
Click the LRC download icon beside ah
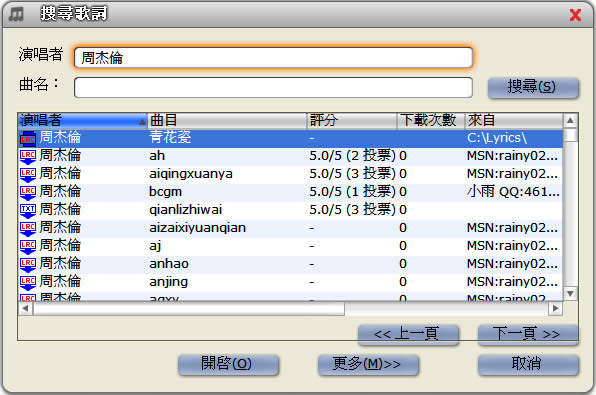(28, 156)
